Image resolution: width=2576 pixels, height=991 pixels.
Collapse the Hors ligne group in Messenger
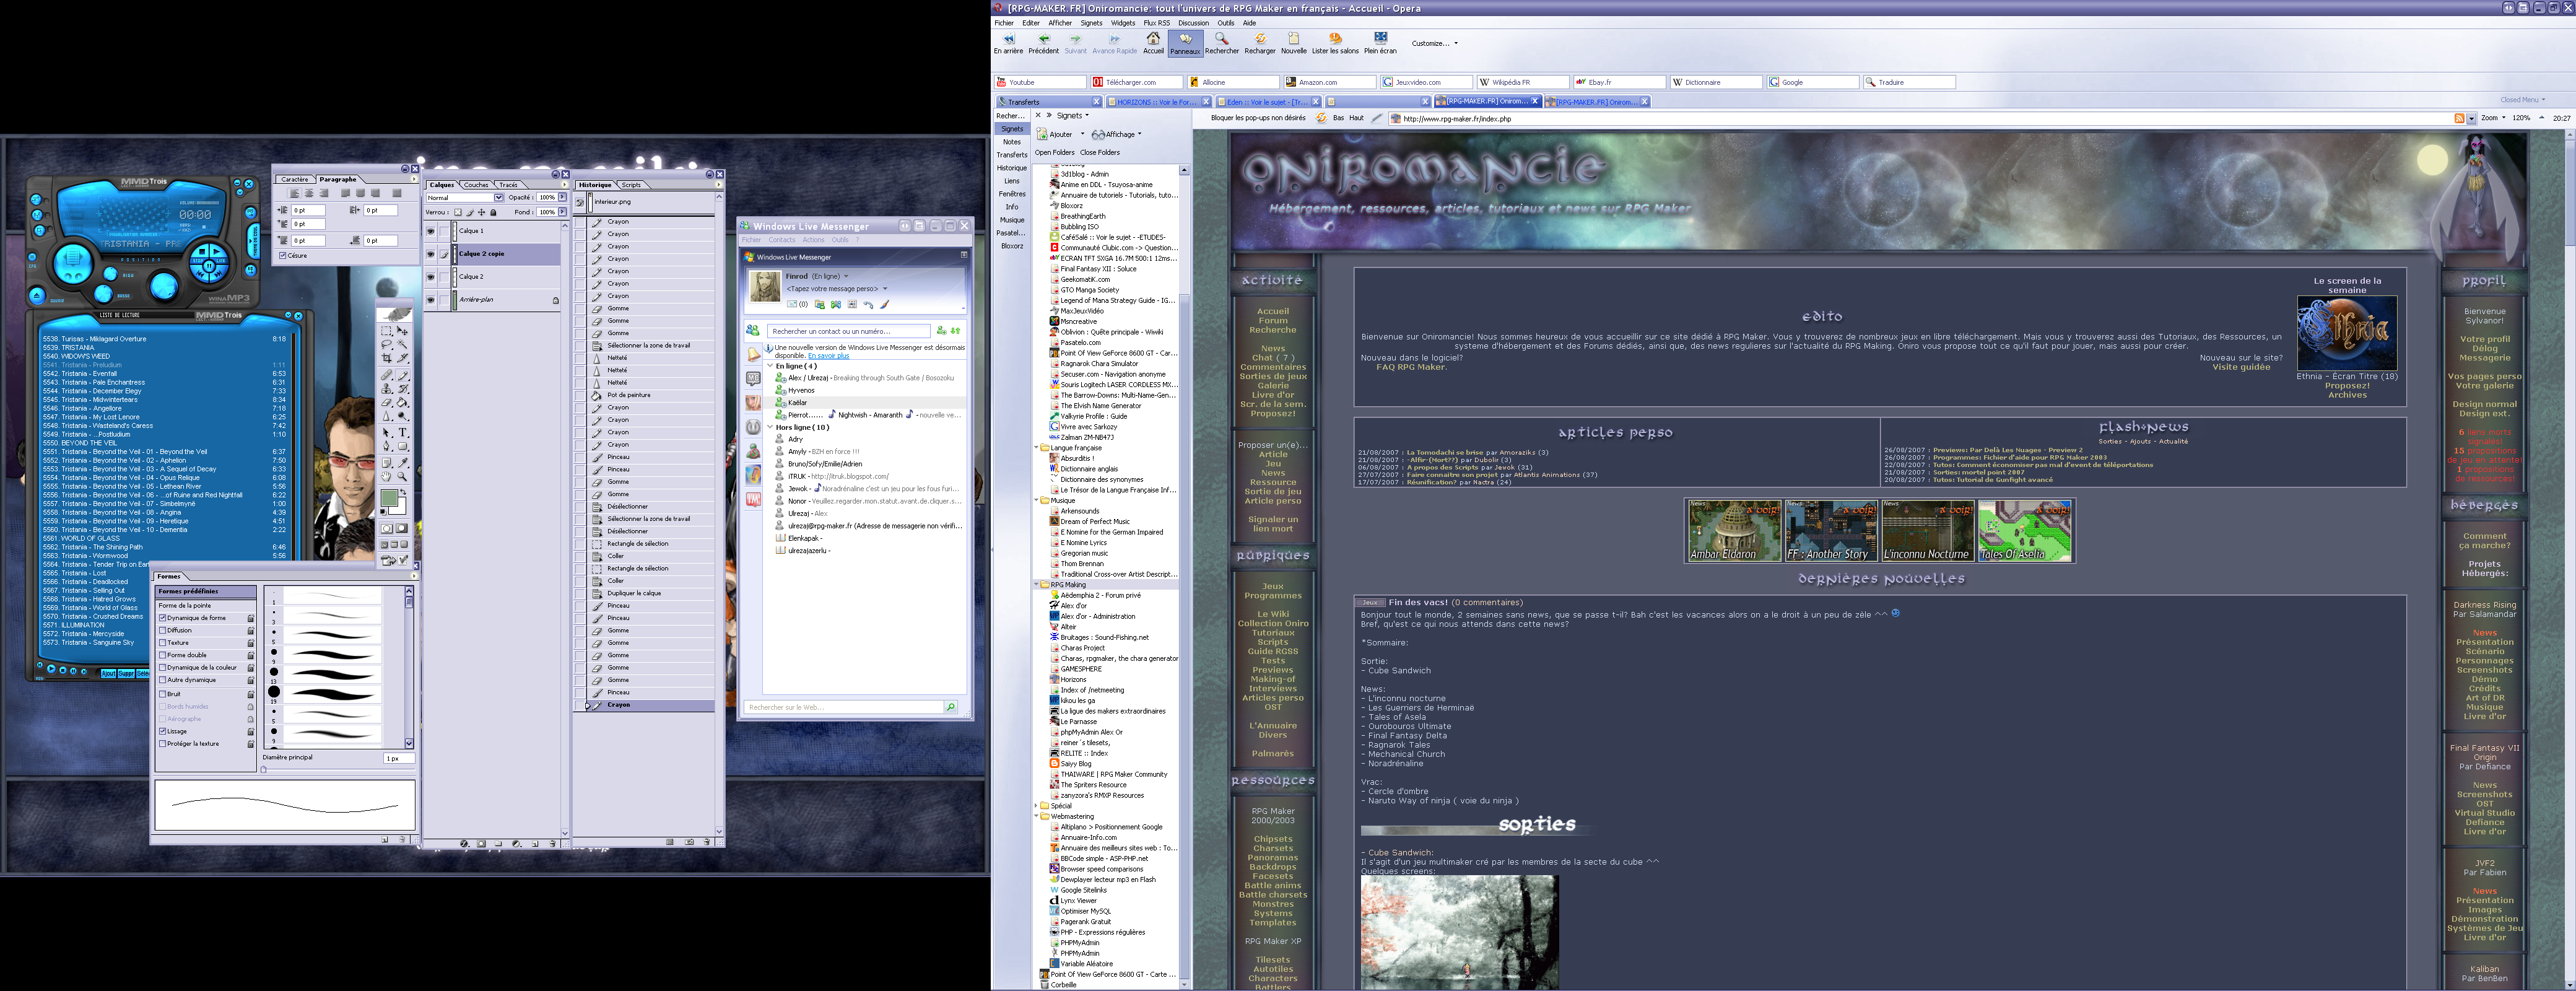click(x=770, y=427)
